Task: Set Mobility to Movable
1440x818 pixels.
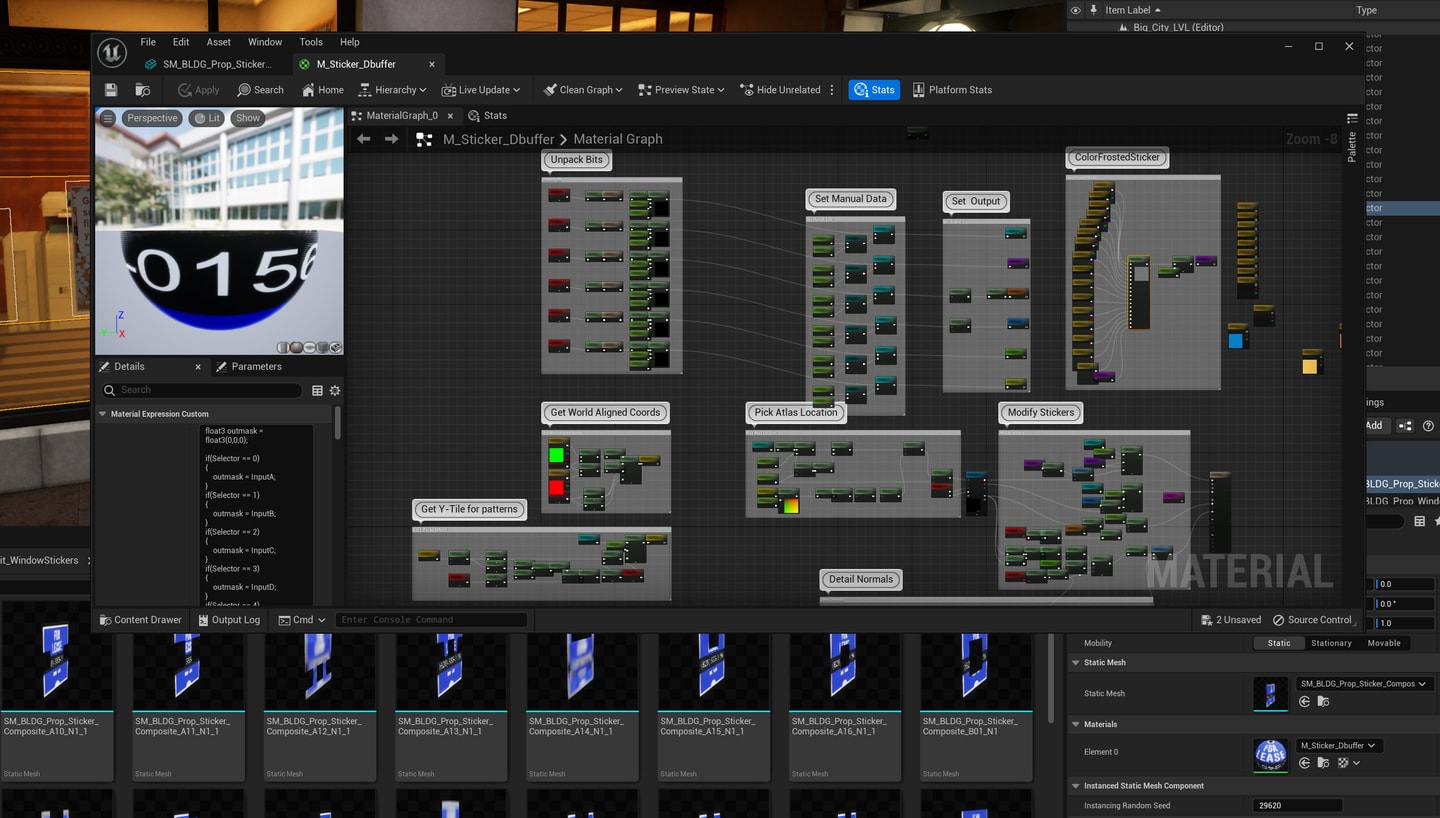Action: (1384, 643)
